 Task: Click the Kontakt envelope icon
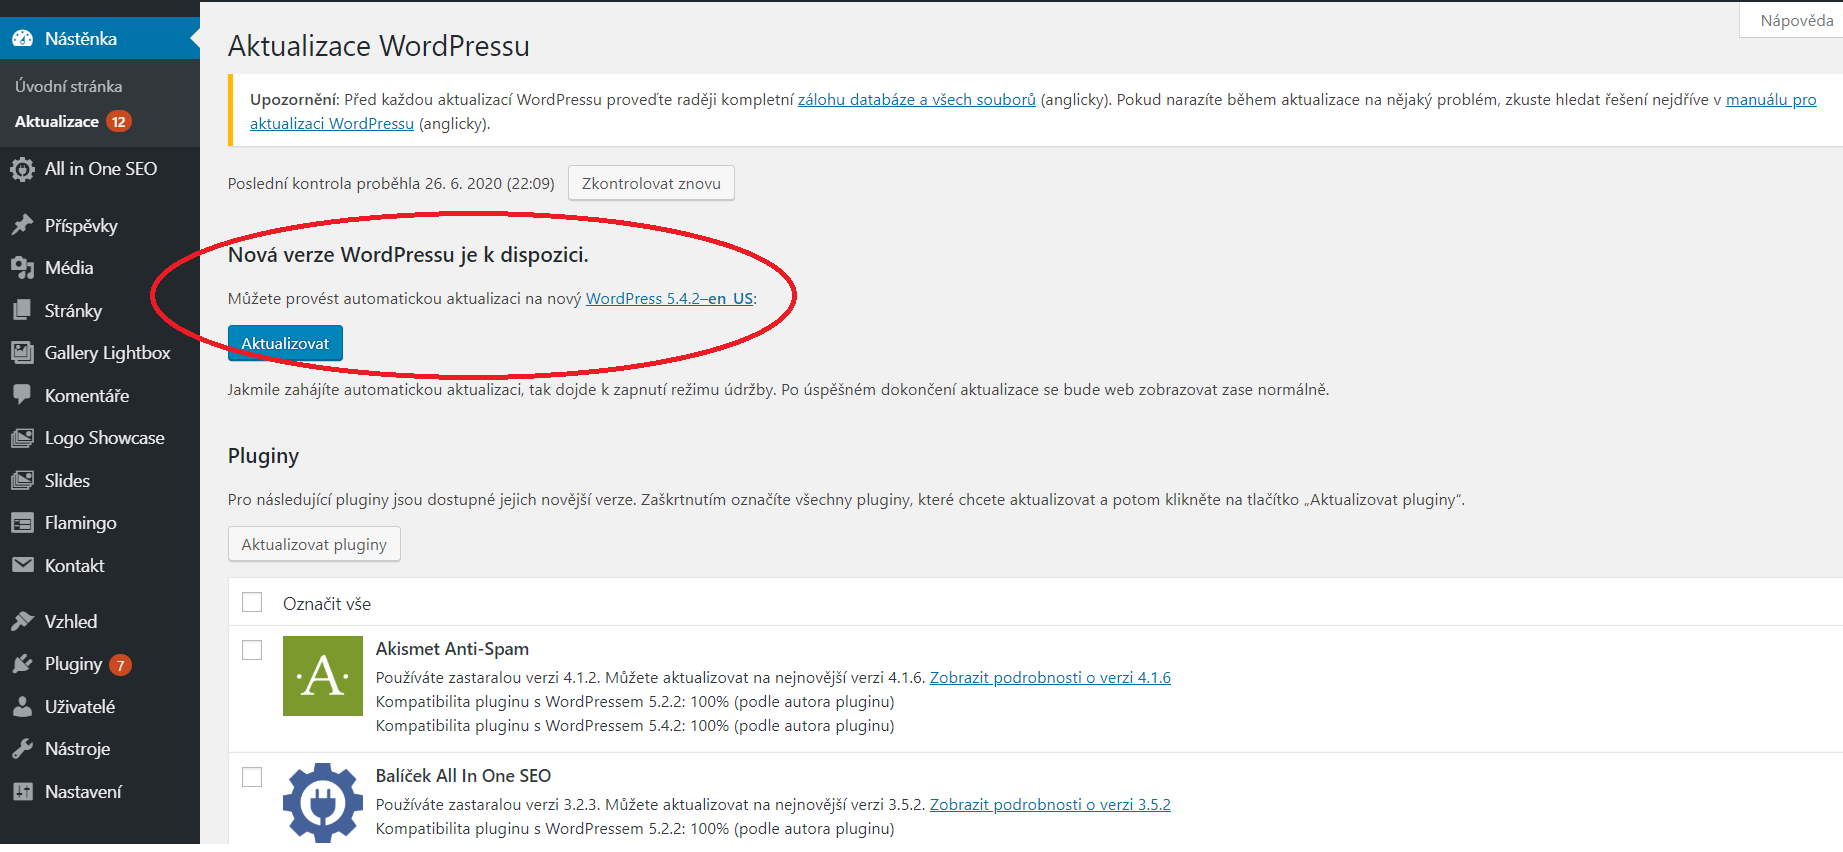(x=22, y=565)
